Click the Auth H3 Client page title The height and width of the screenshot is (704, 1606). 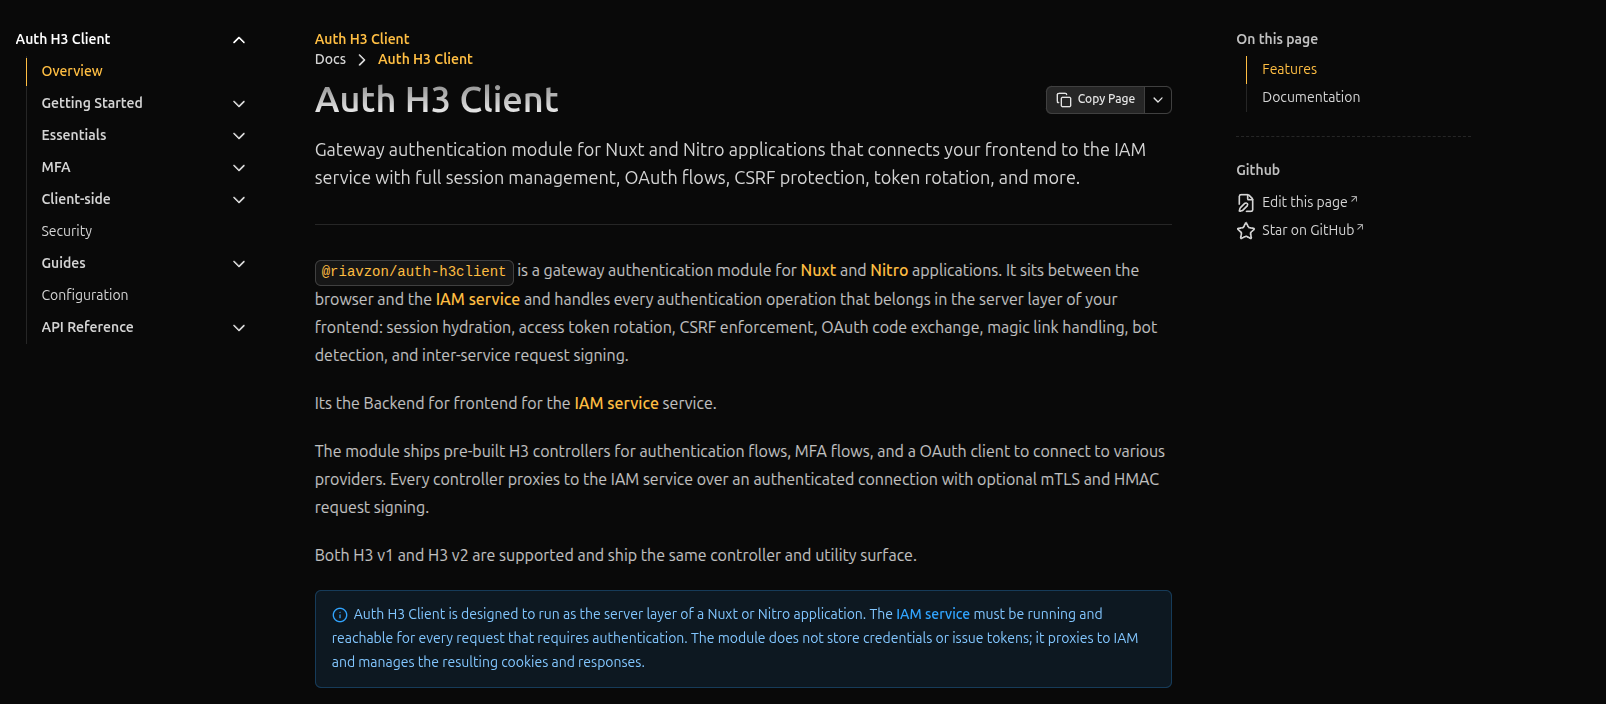pos(437,100)
